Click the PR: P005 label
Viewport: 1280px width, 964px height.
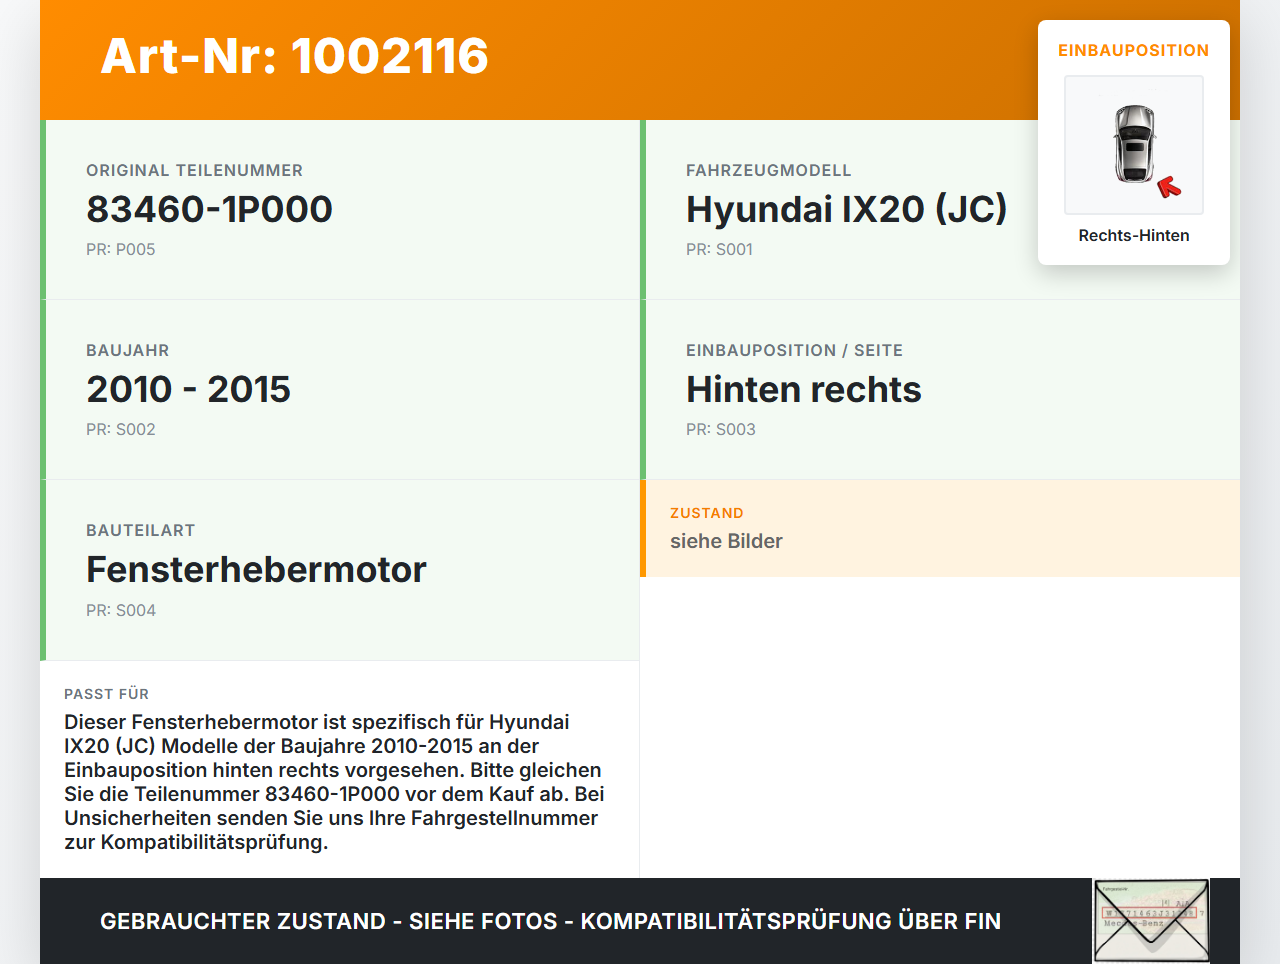pyautogui.click(x=121, y=249)
